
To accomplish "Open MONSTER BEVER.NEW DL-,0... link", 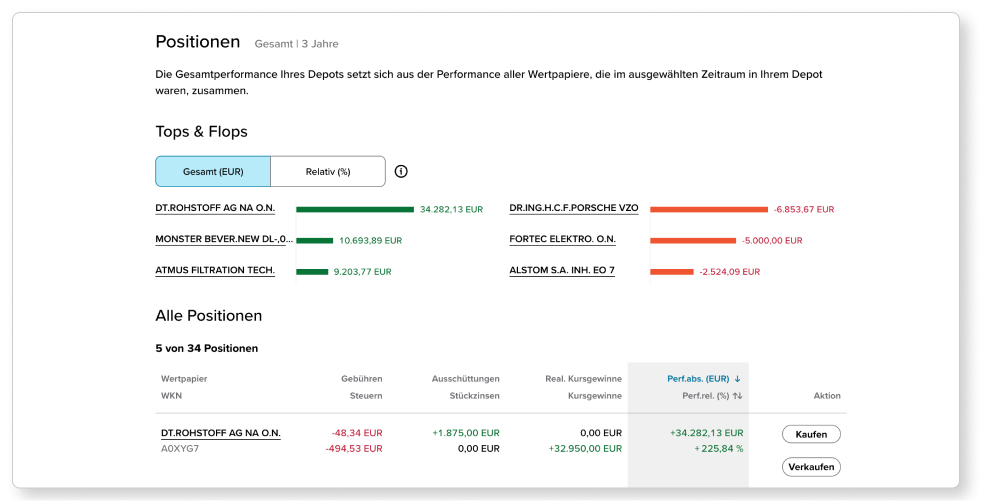I will click(x=224, y=239).
